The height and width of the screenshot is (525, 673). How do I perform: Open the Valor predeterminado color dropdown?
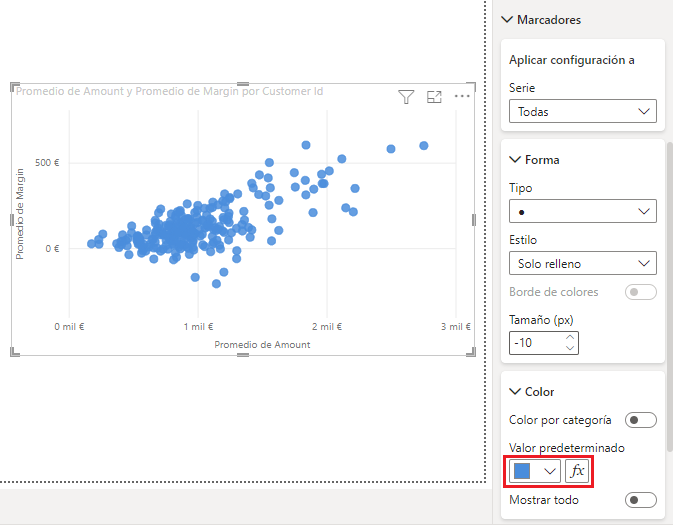[x=535, y=471]
